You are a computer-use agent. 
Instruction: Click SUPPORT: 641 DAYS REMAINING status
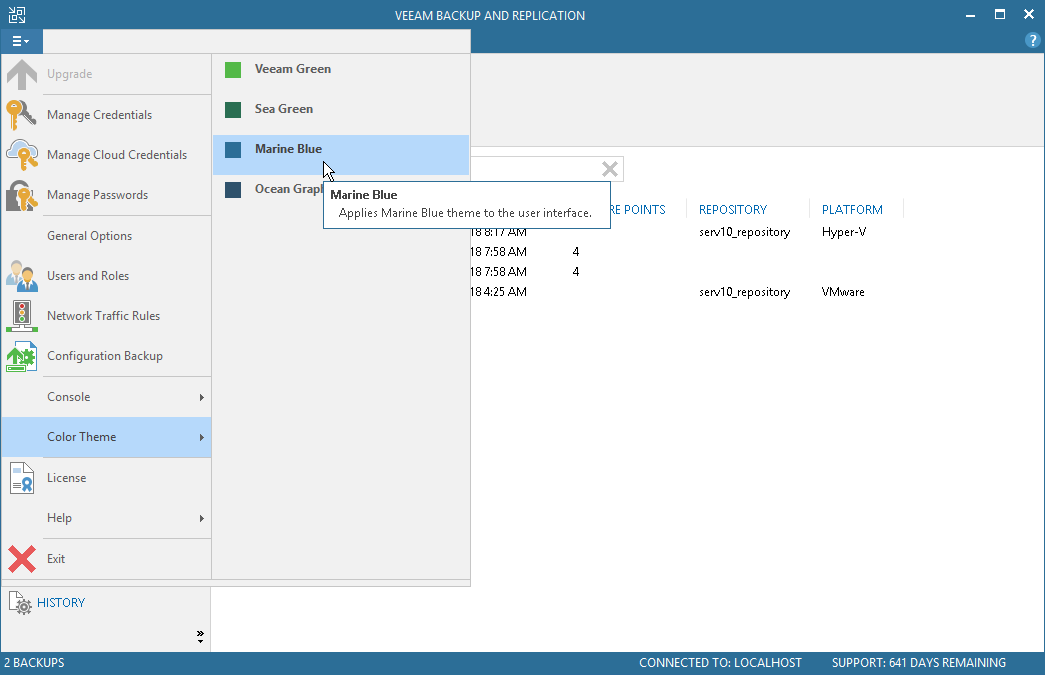[x=918, y=662]
